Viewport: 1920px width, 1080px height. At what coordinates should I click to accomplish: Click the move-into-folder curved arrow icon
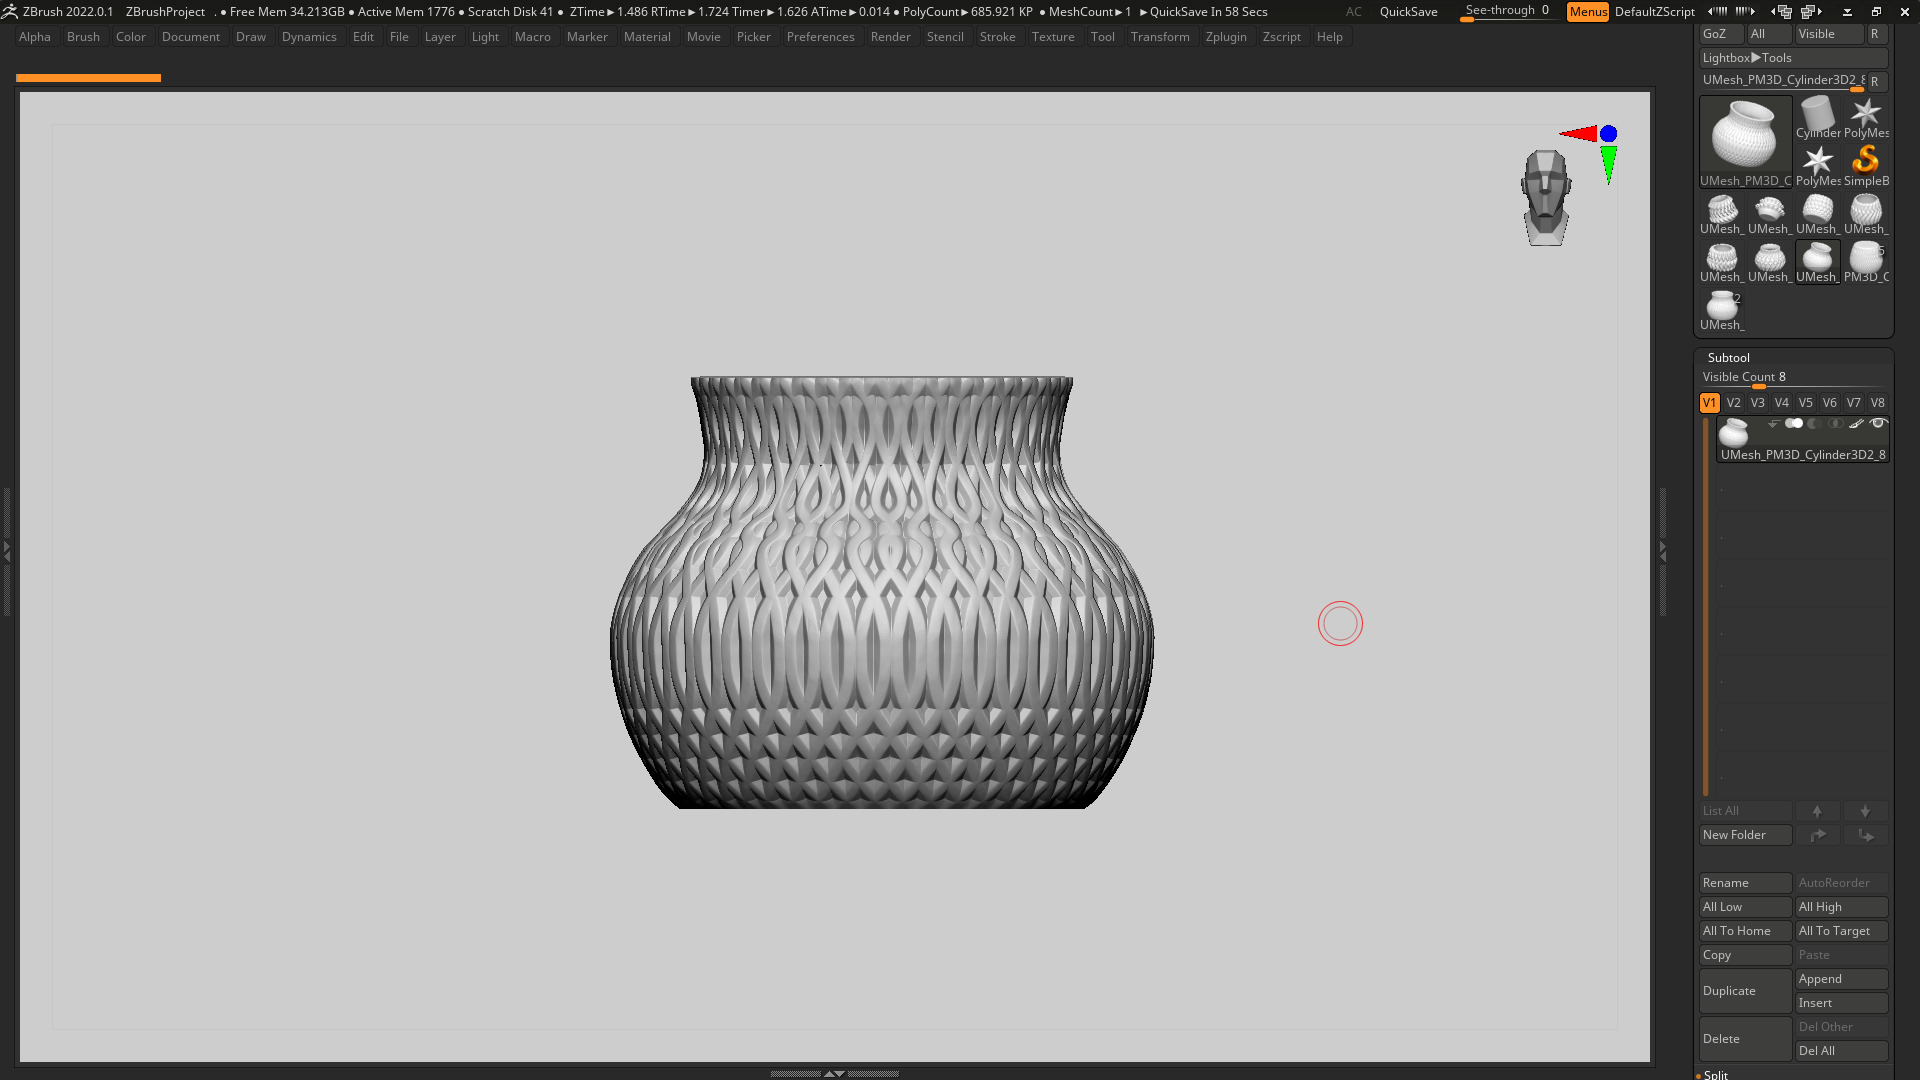tap(1817, 835)
